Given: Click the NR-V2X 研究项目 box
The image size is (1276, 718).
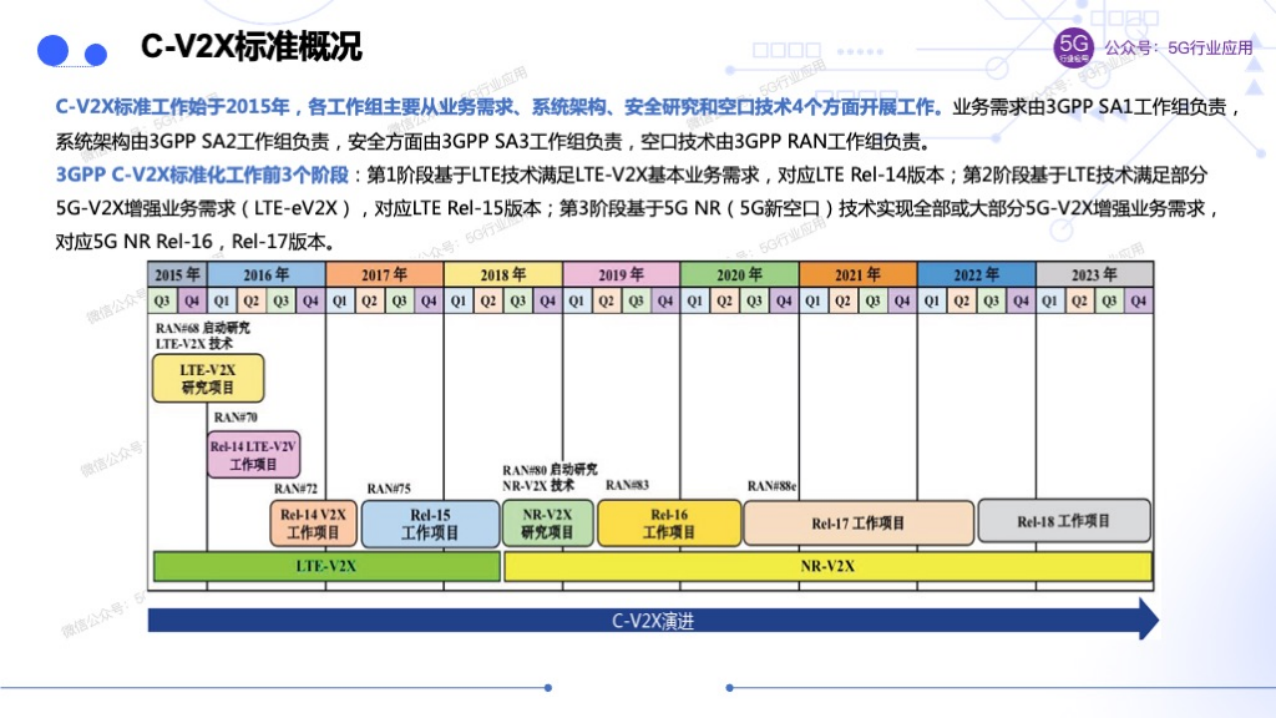Looking at the screenshot, I should 549,522.
